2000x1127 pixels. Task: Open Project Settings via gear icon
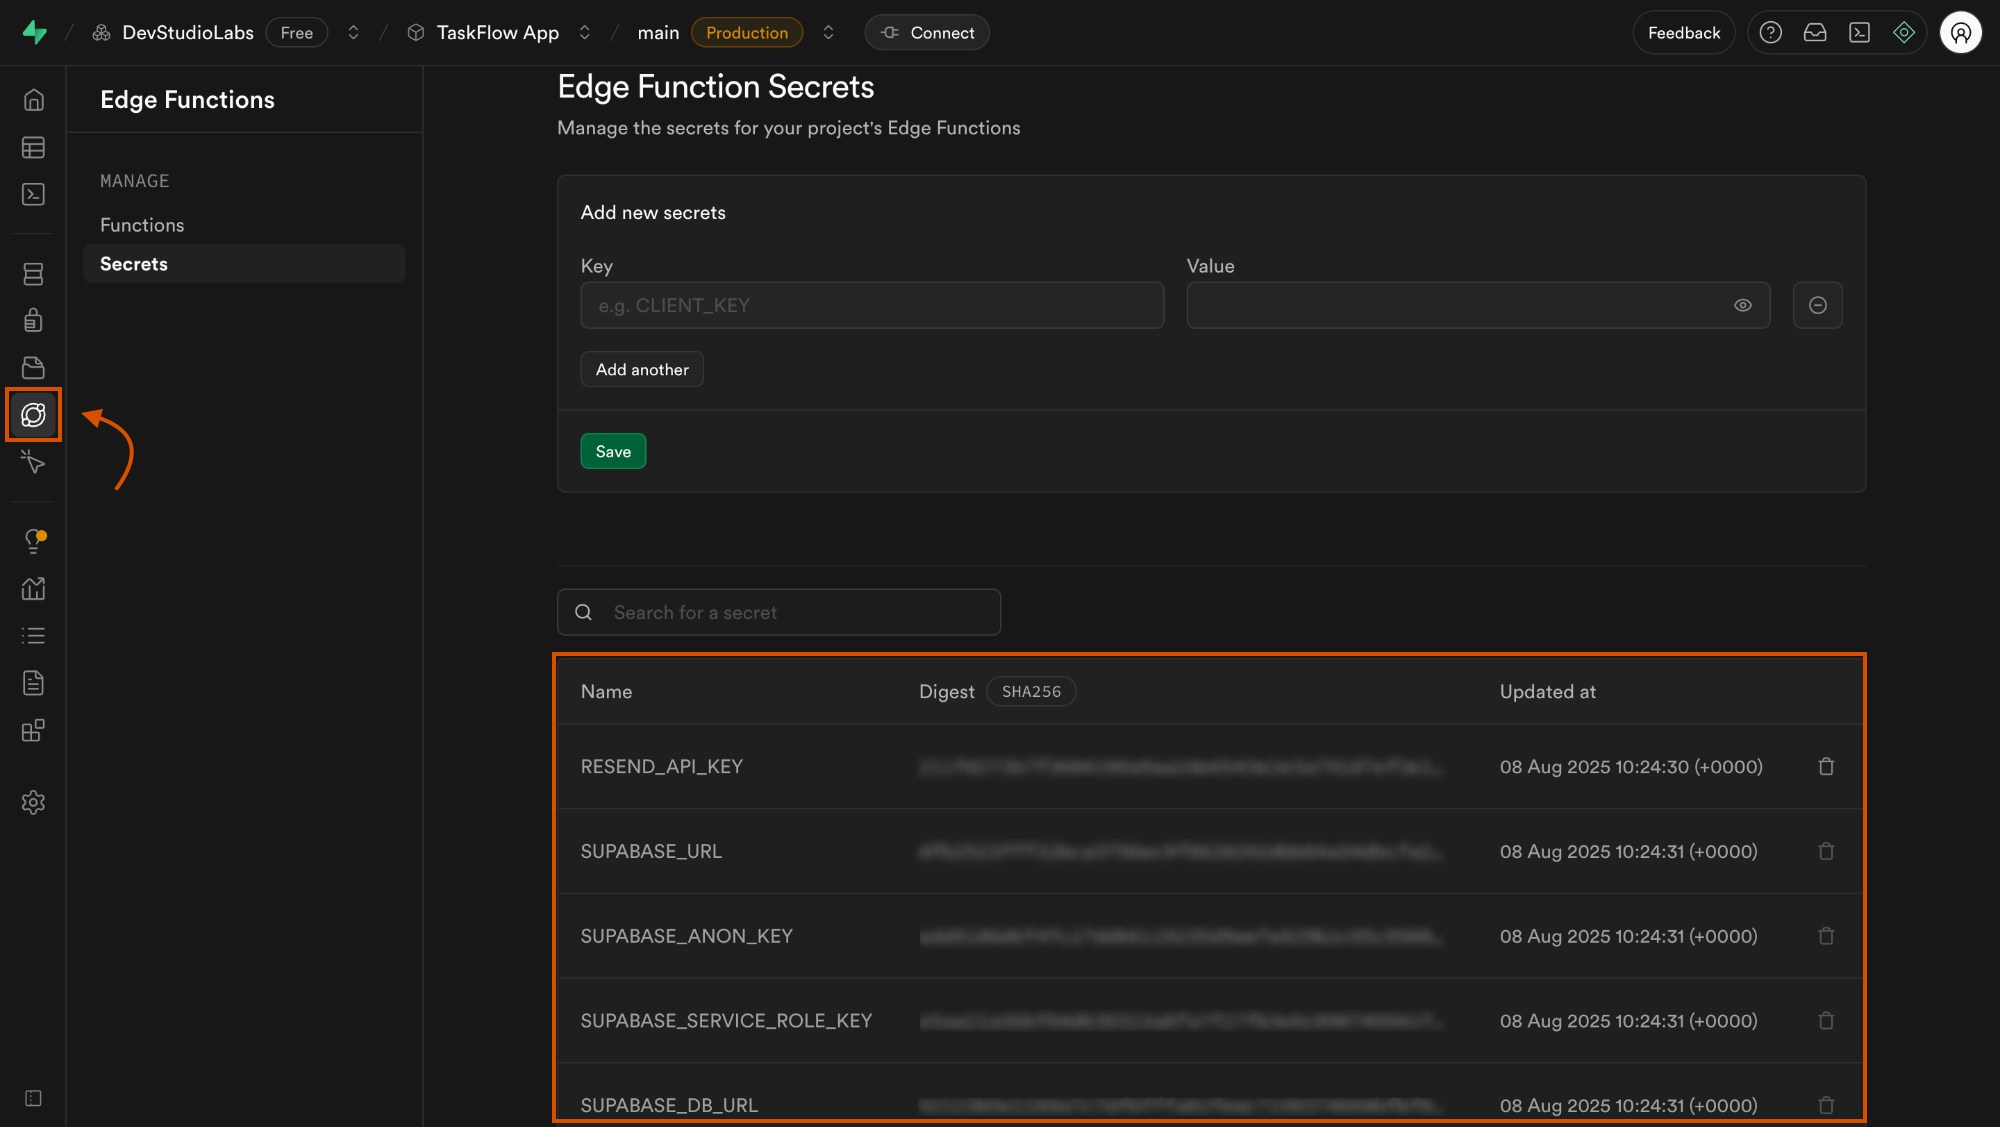click(x=33, y=802)
